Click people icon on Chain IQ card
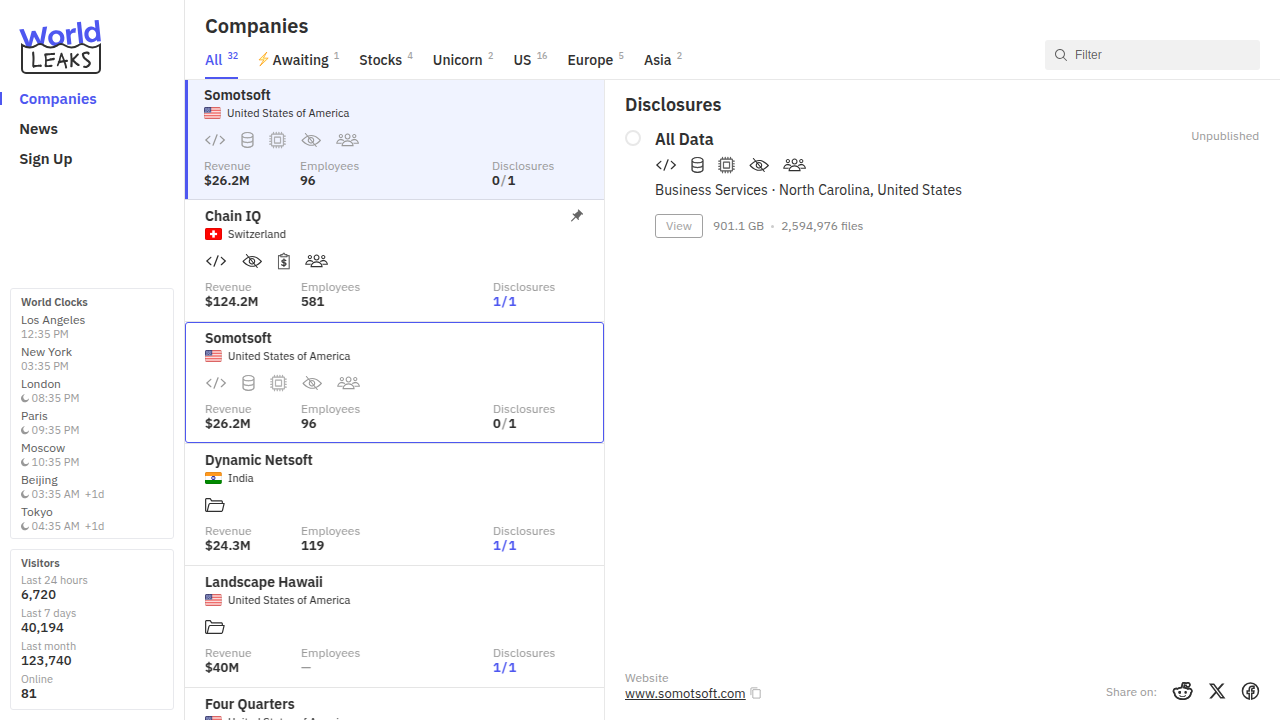The width and height of the screenshot is (1280, 720). pos(316,261)
